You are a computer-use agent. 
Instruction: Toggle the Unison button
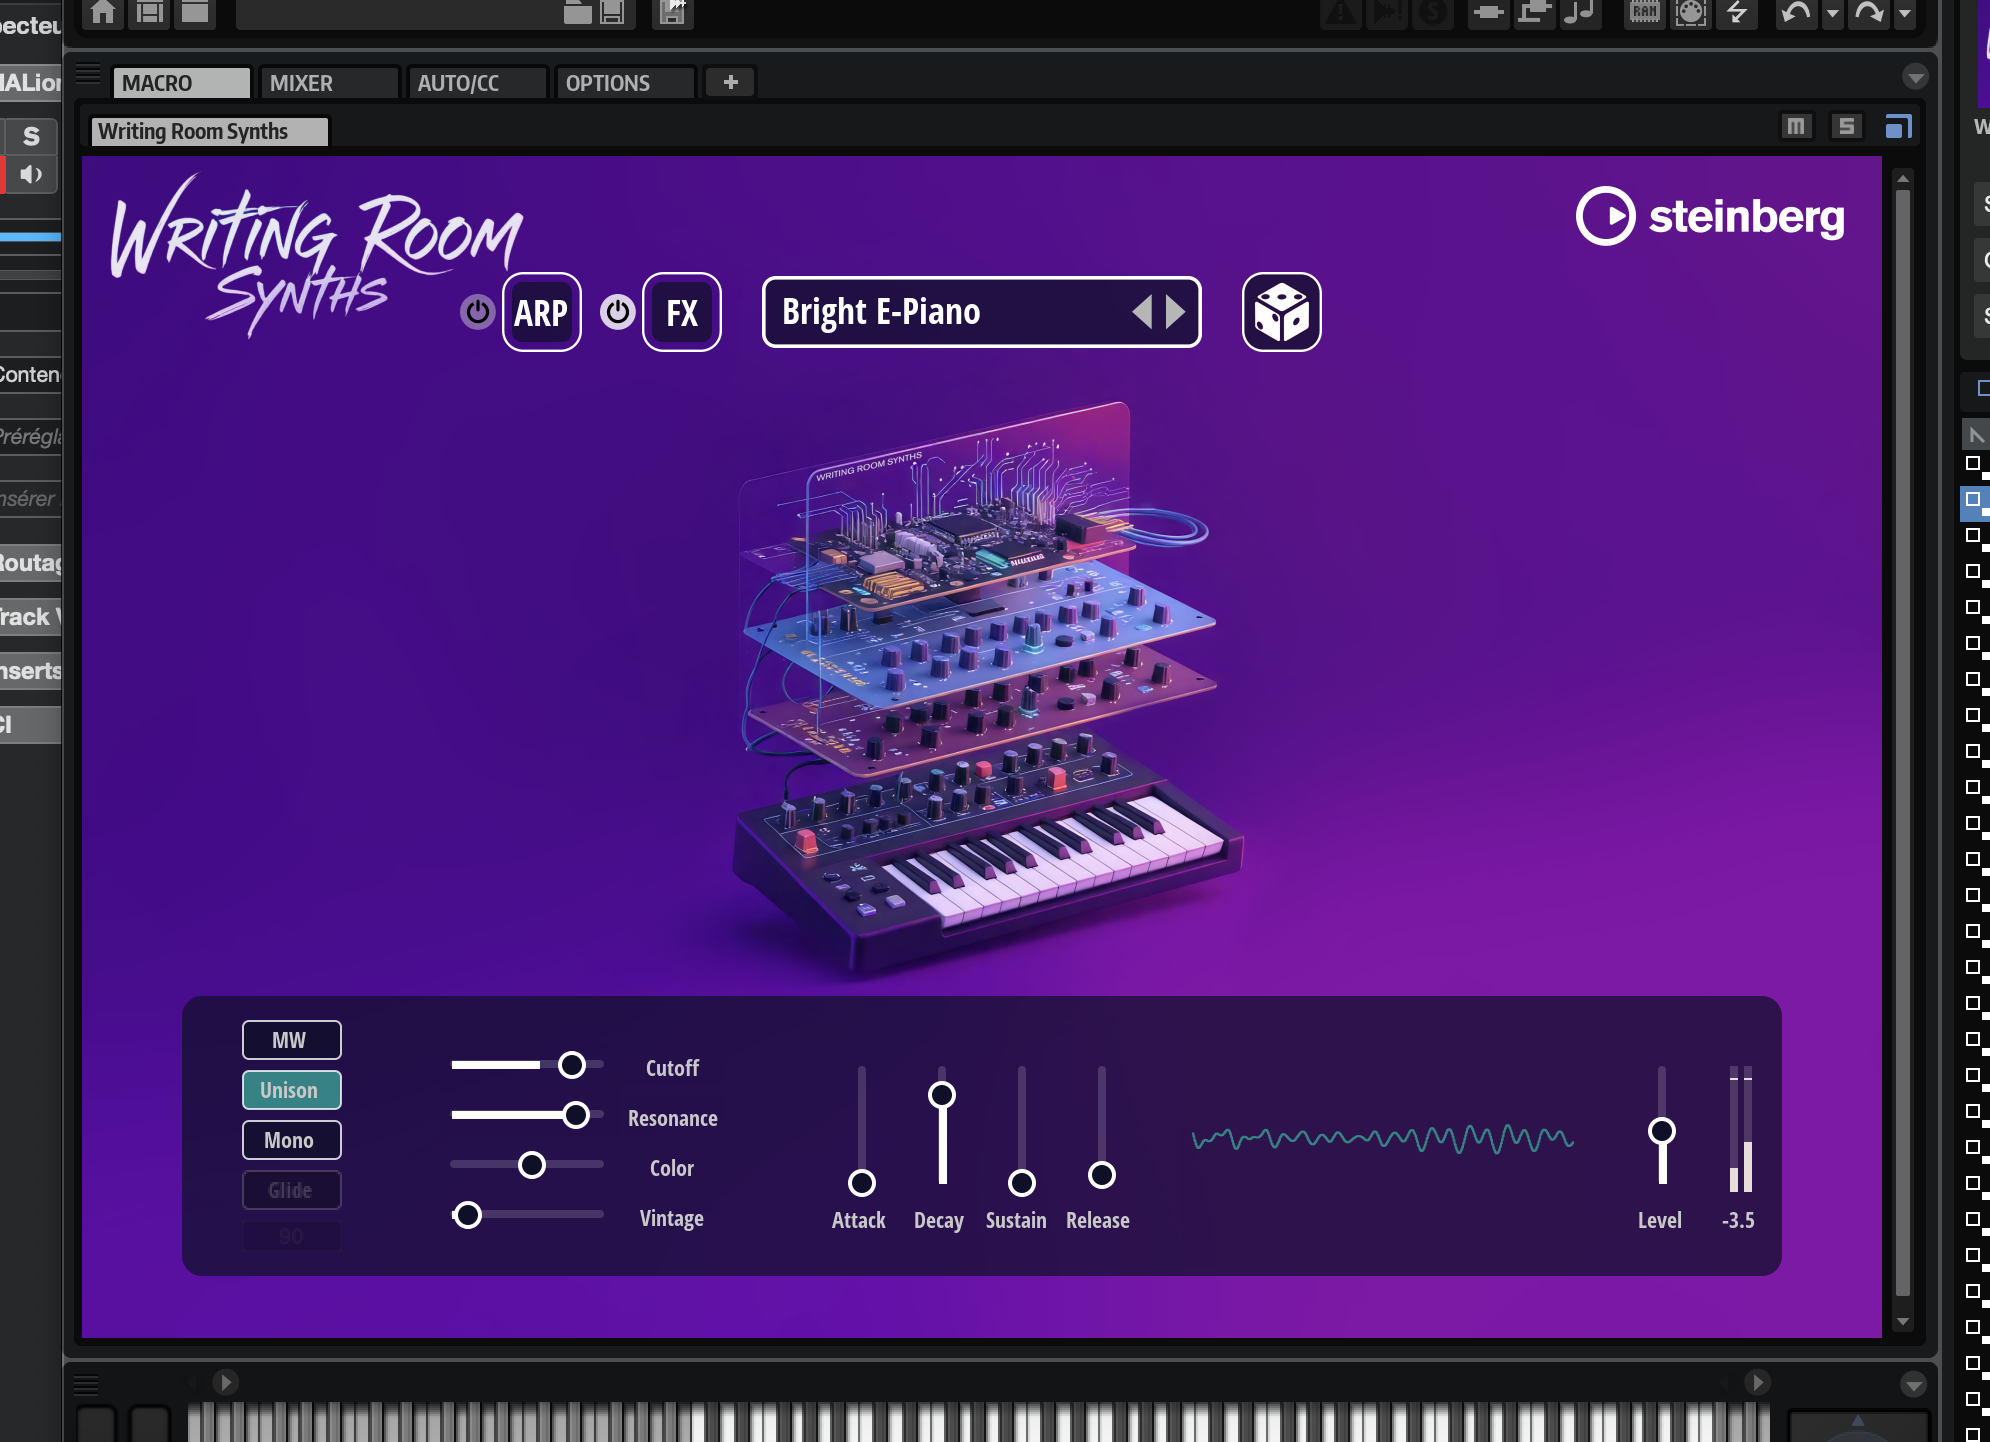click(x=291, y=1090)
